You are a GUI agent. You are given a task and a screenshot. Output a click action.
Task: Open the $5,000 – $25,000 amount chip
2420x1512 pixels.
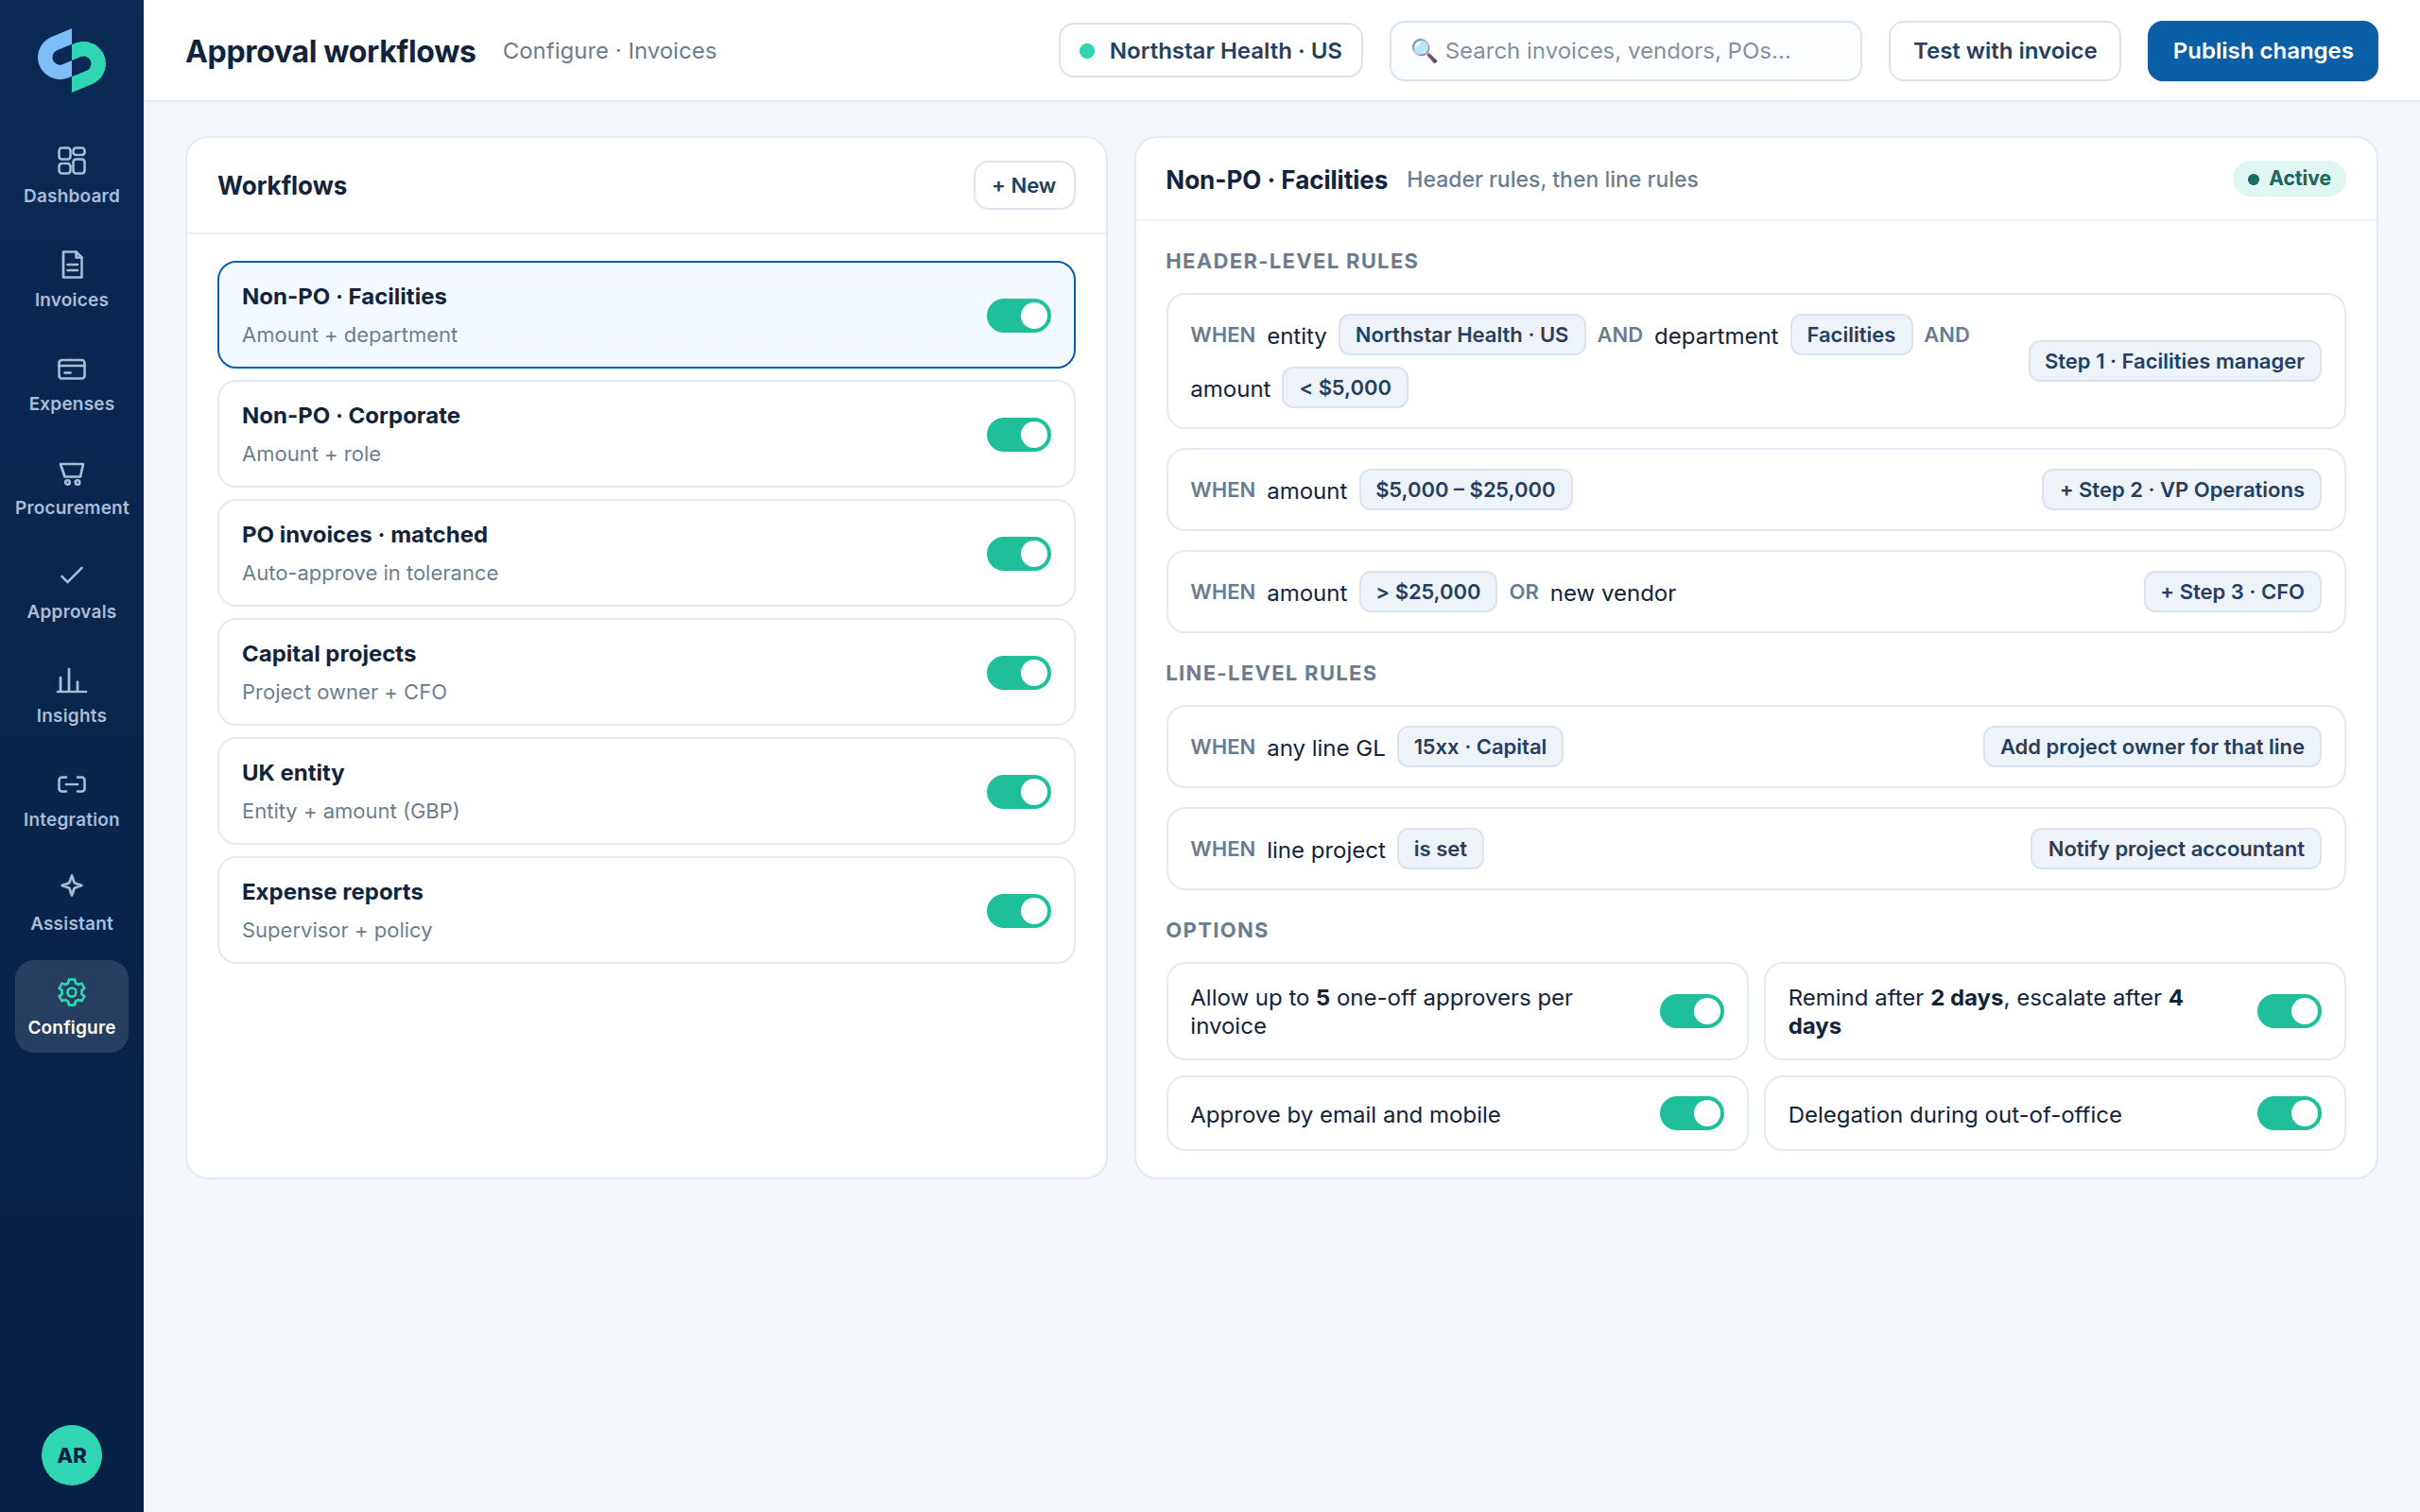tap(1465, 490)
